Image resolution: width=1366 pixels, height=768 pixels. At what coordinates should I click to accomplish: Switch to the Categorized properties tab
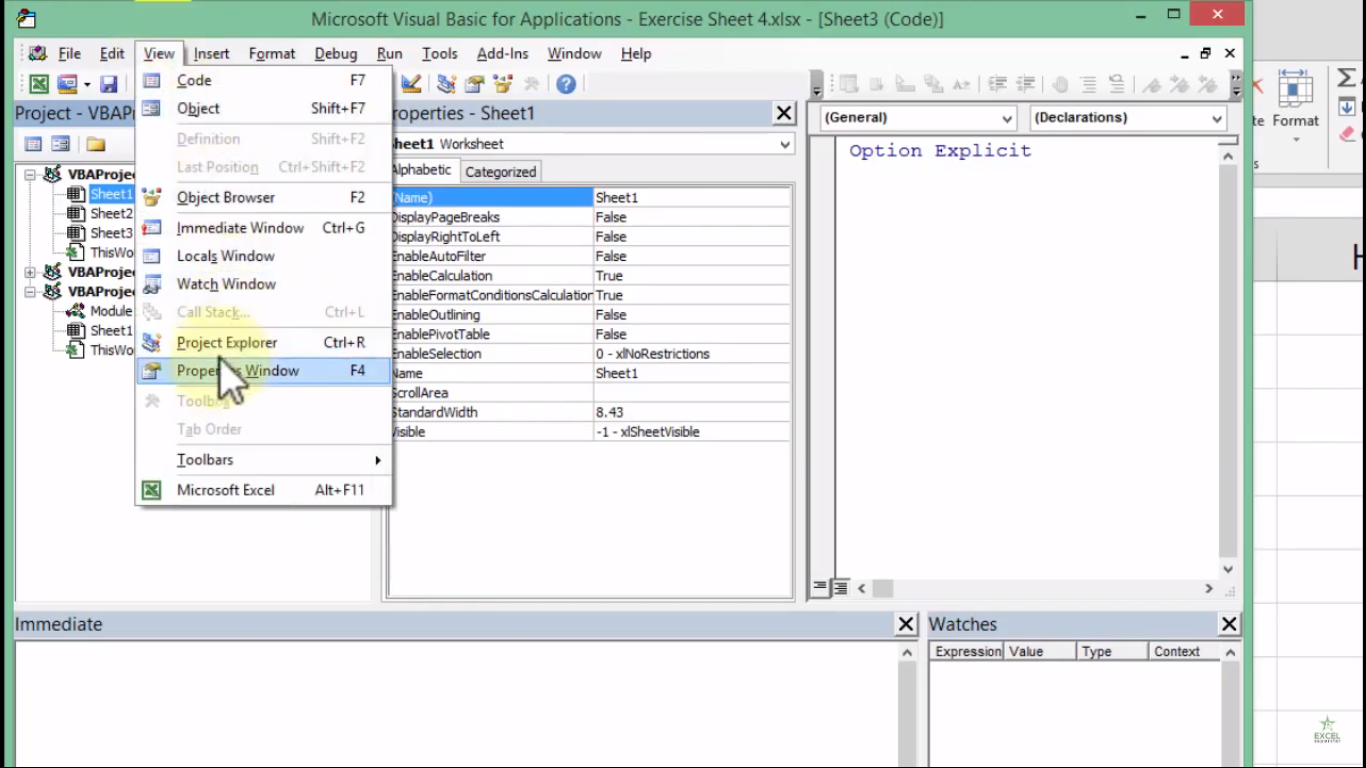click(501, 172)
